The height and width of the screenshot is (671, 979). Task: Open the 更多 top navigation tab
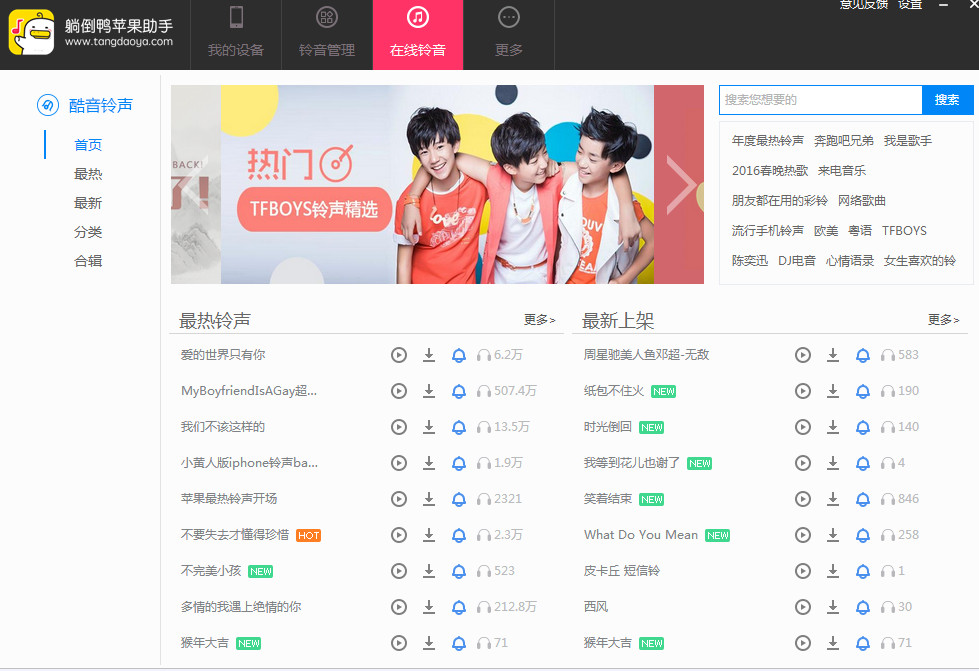click(509, 35)
